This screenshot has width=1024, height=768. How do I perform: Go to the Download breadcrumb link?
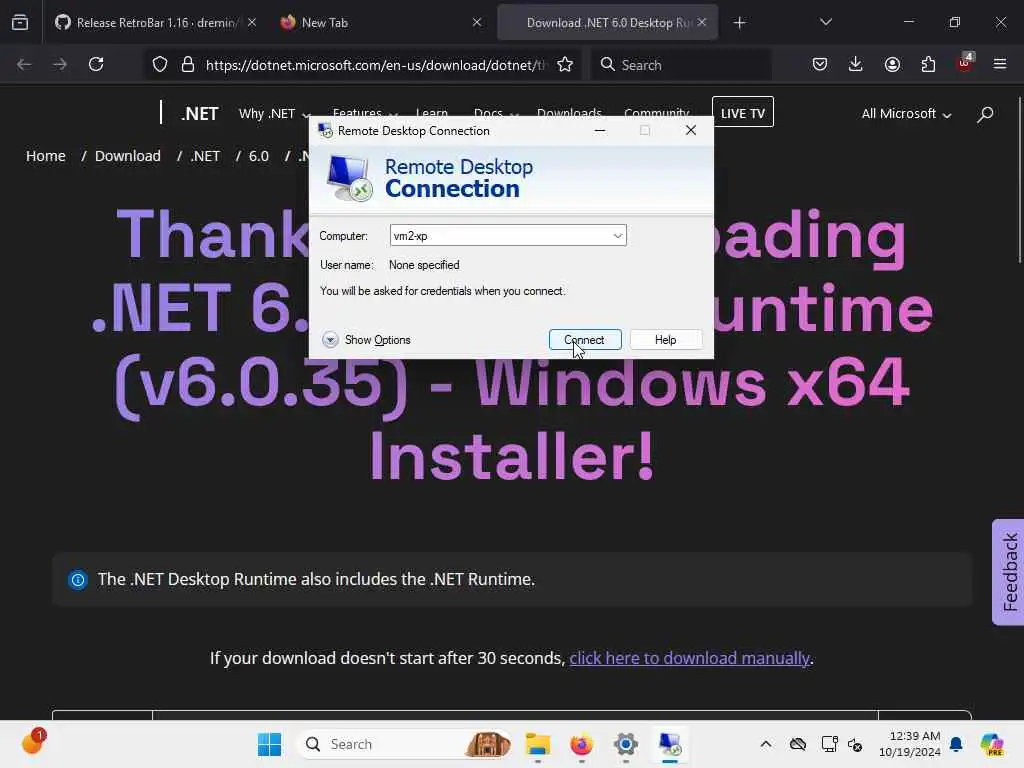127,156
